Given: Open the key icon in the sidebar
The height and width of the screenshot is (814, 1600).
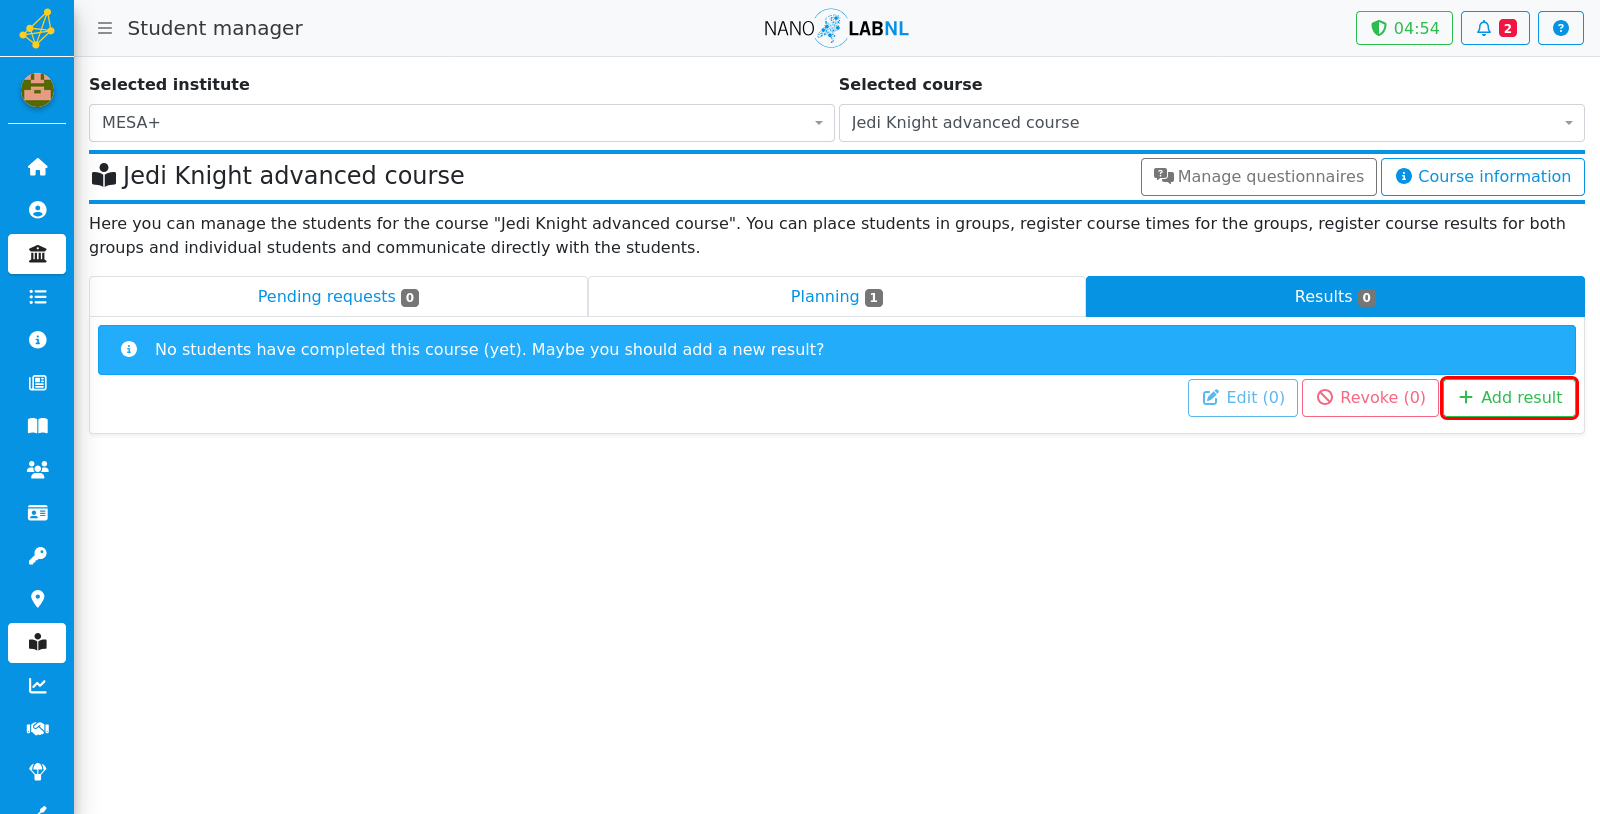Looking at the screenshot, I should (37, 556).
